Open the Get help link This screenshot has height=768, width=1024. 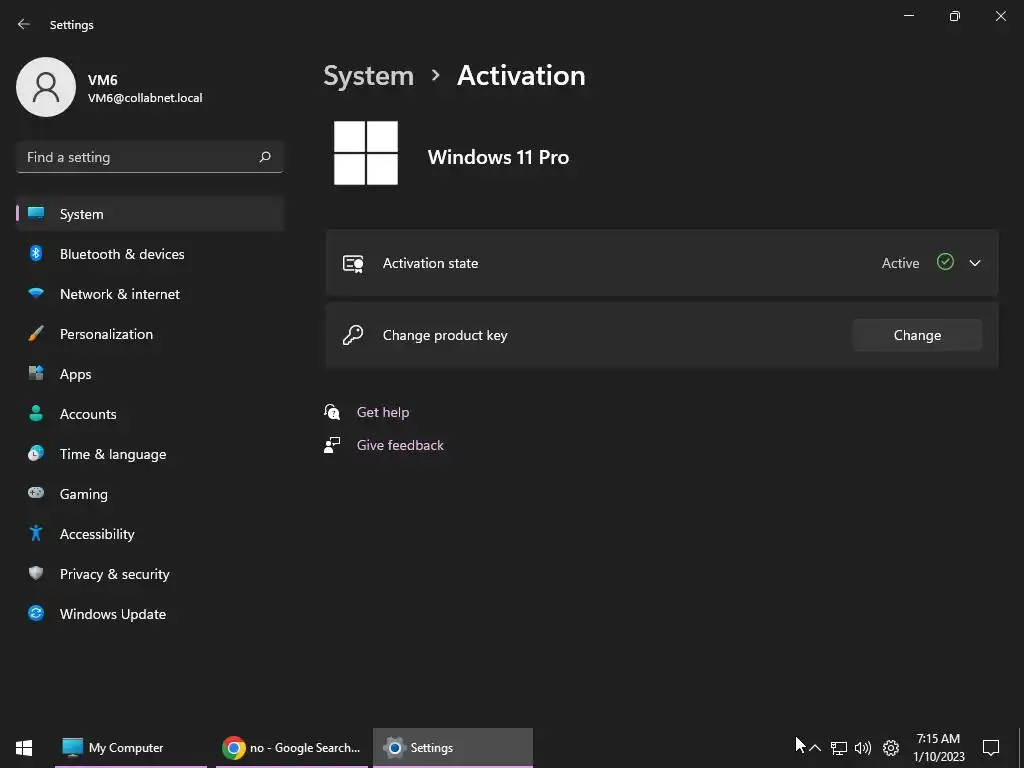(x=383, y=412)
